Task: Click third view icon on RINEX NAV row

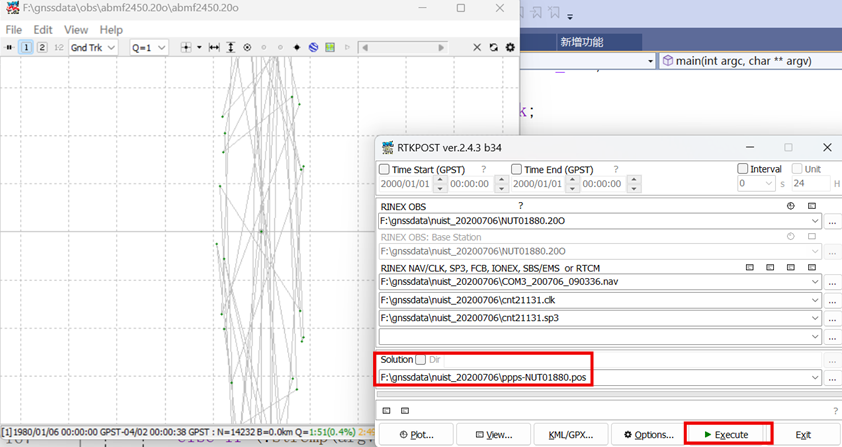Action: (790, 267)
